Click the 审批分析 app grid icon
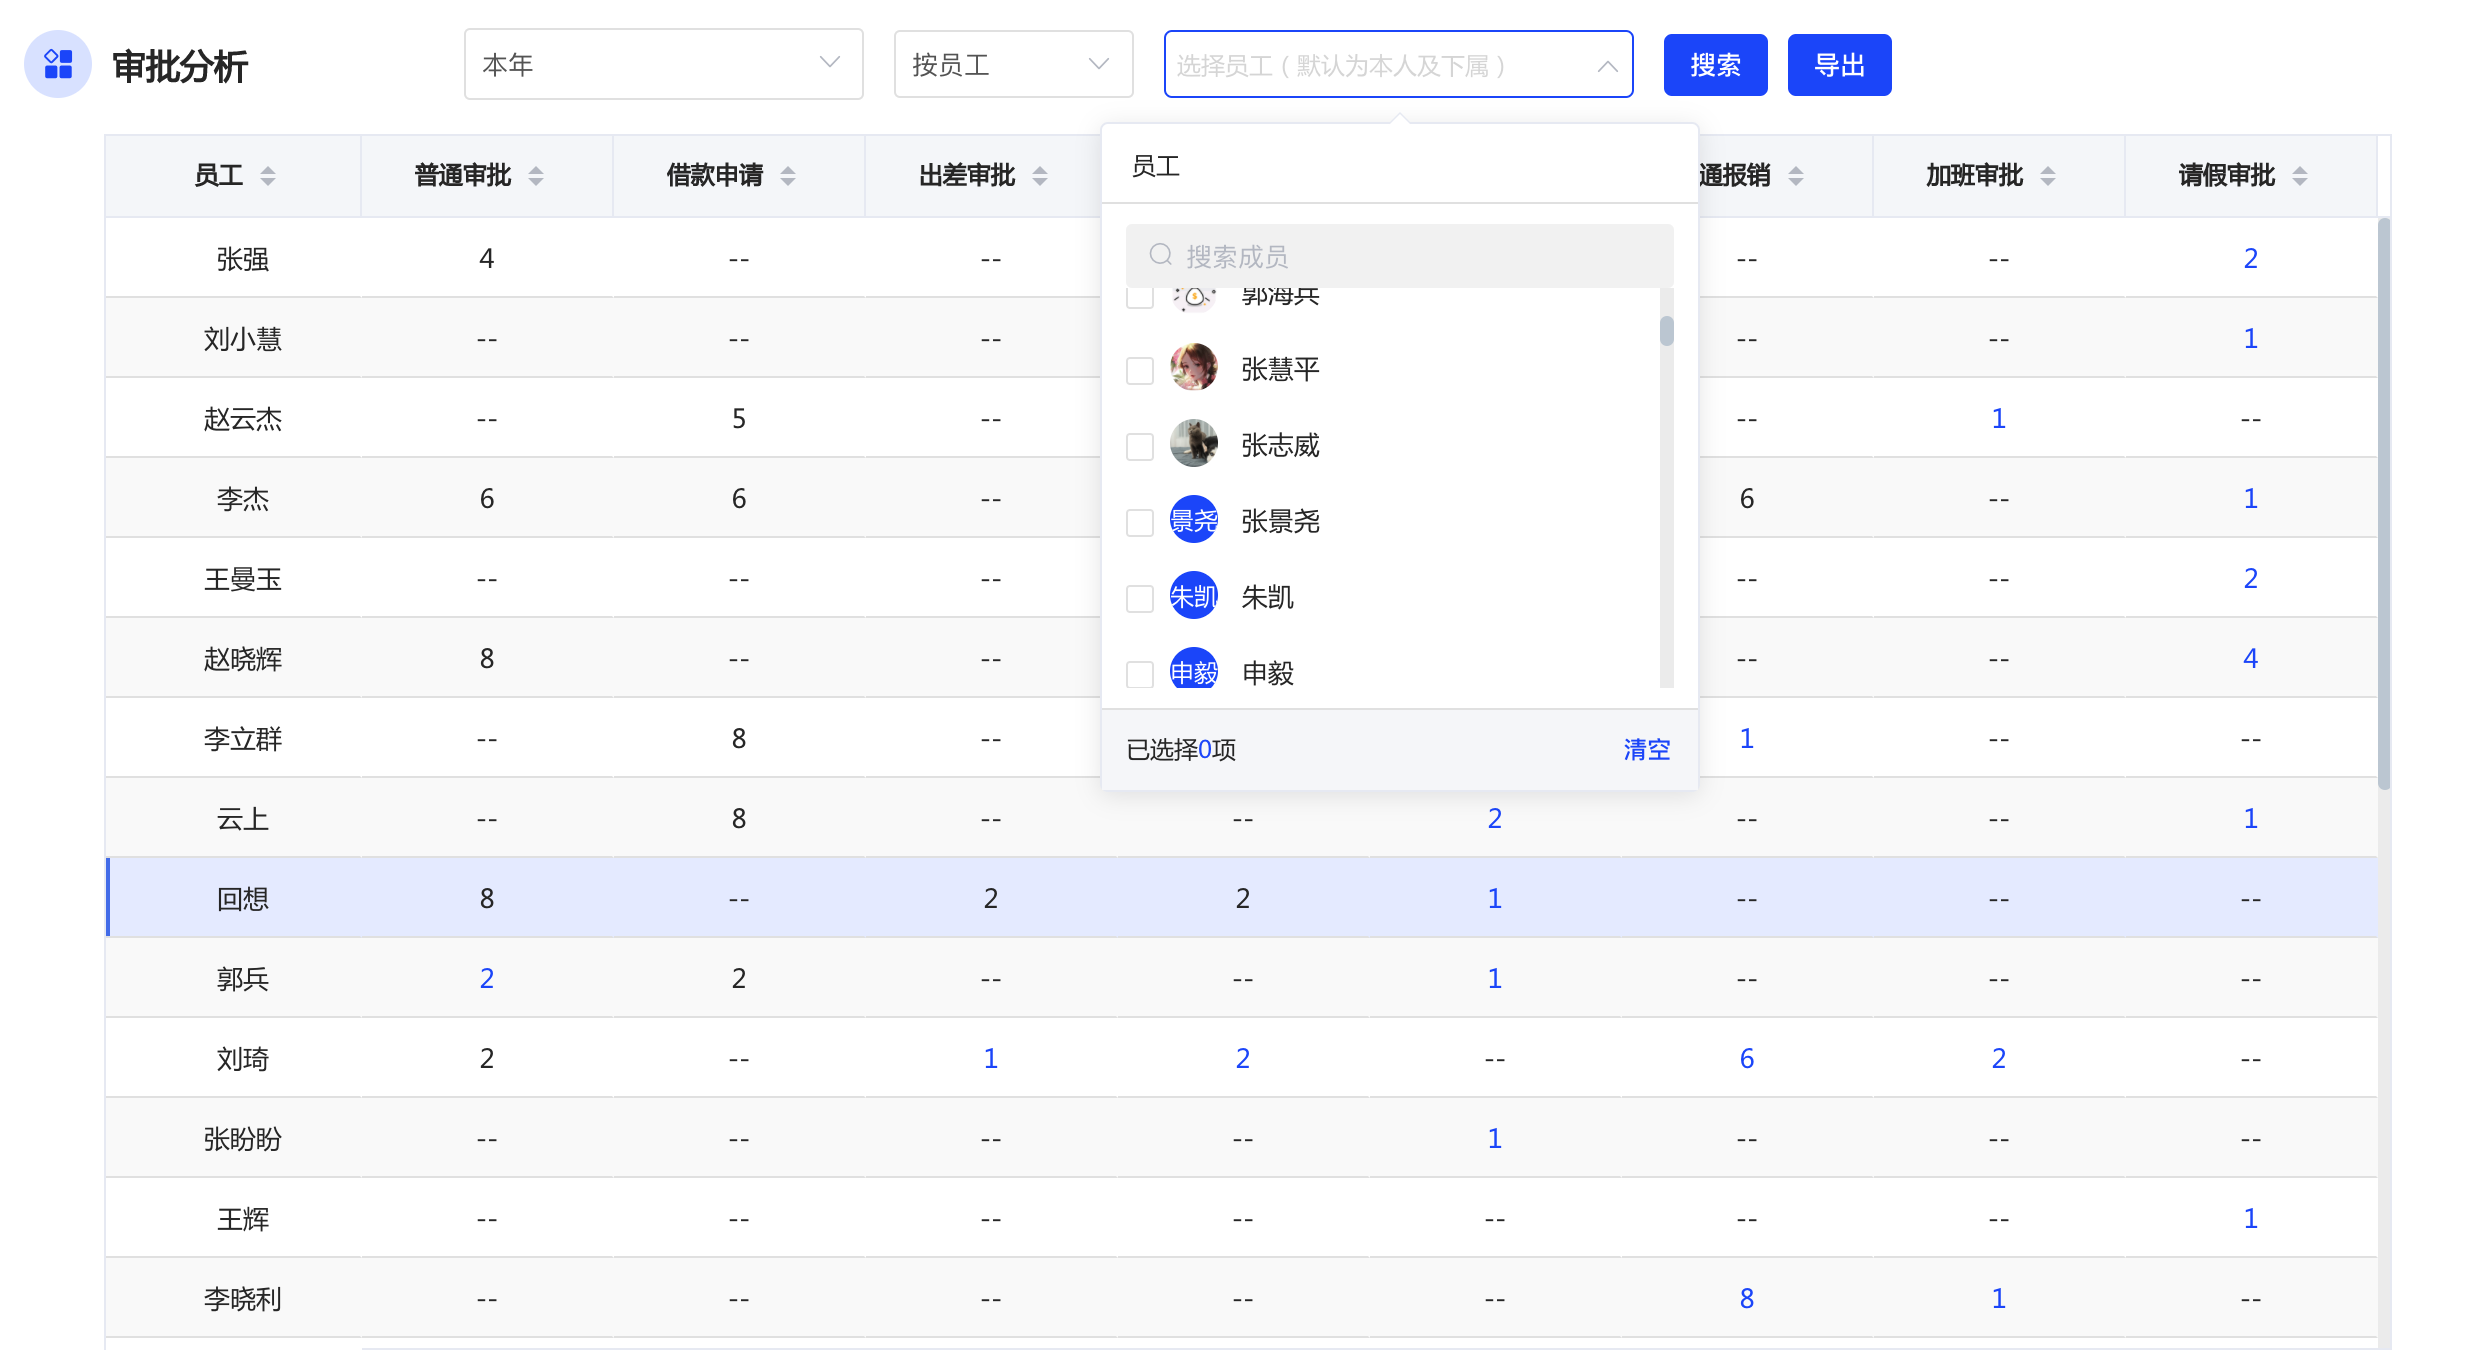Image resolution: width=2490 pixels, height=1372 pixels. pyautogui.click(x=58, y=65)
